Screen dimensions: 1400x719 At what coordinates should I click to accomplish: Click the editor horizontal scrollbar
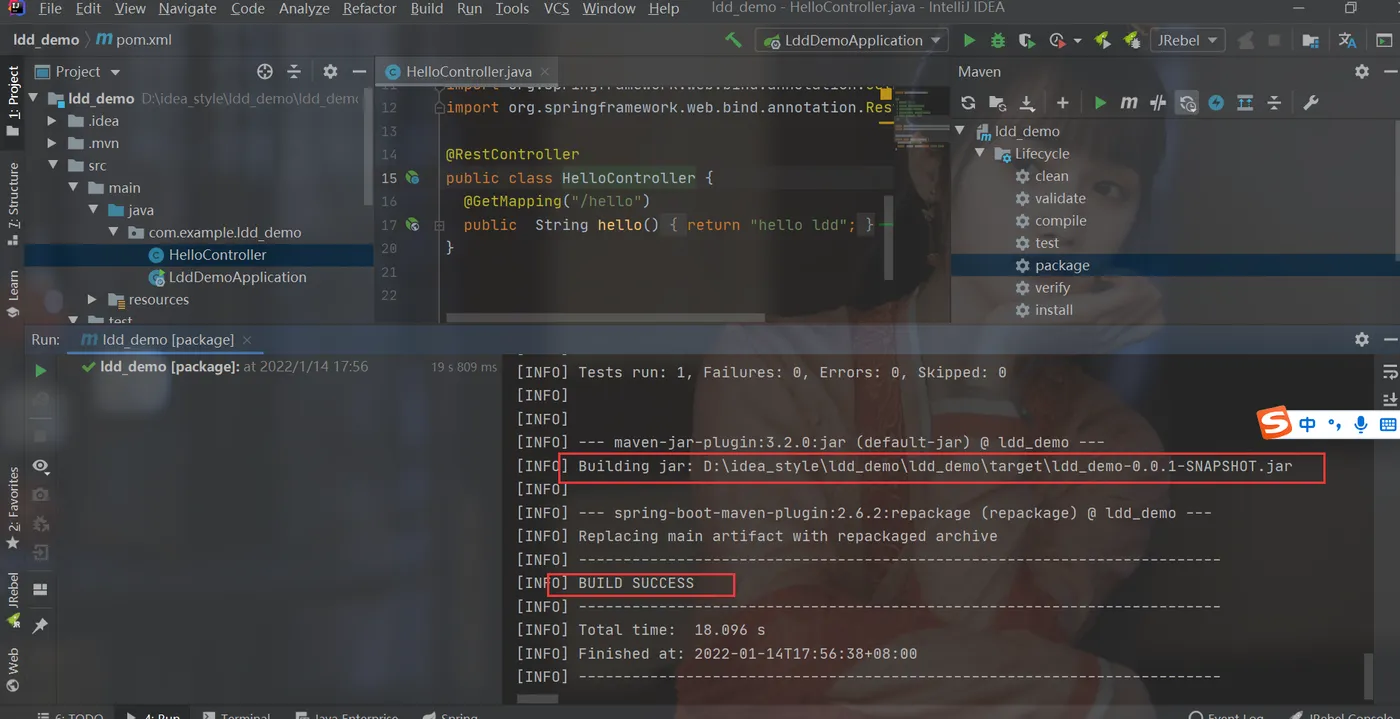[x=605, y=318]
